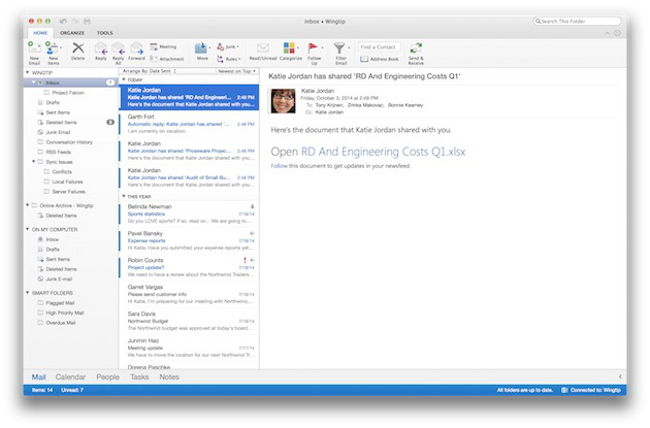The image size is (650, 428).
Task: Collapse the Sync Issues folder
Action: [34, 162]
